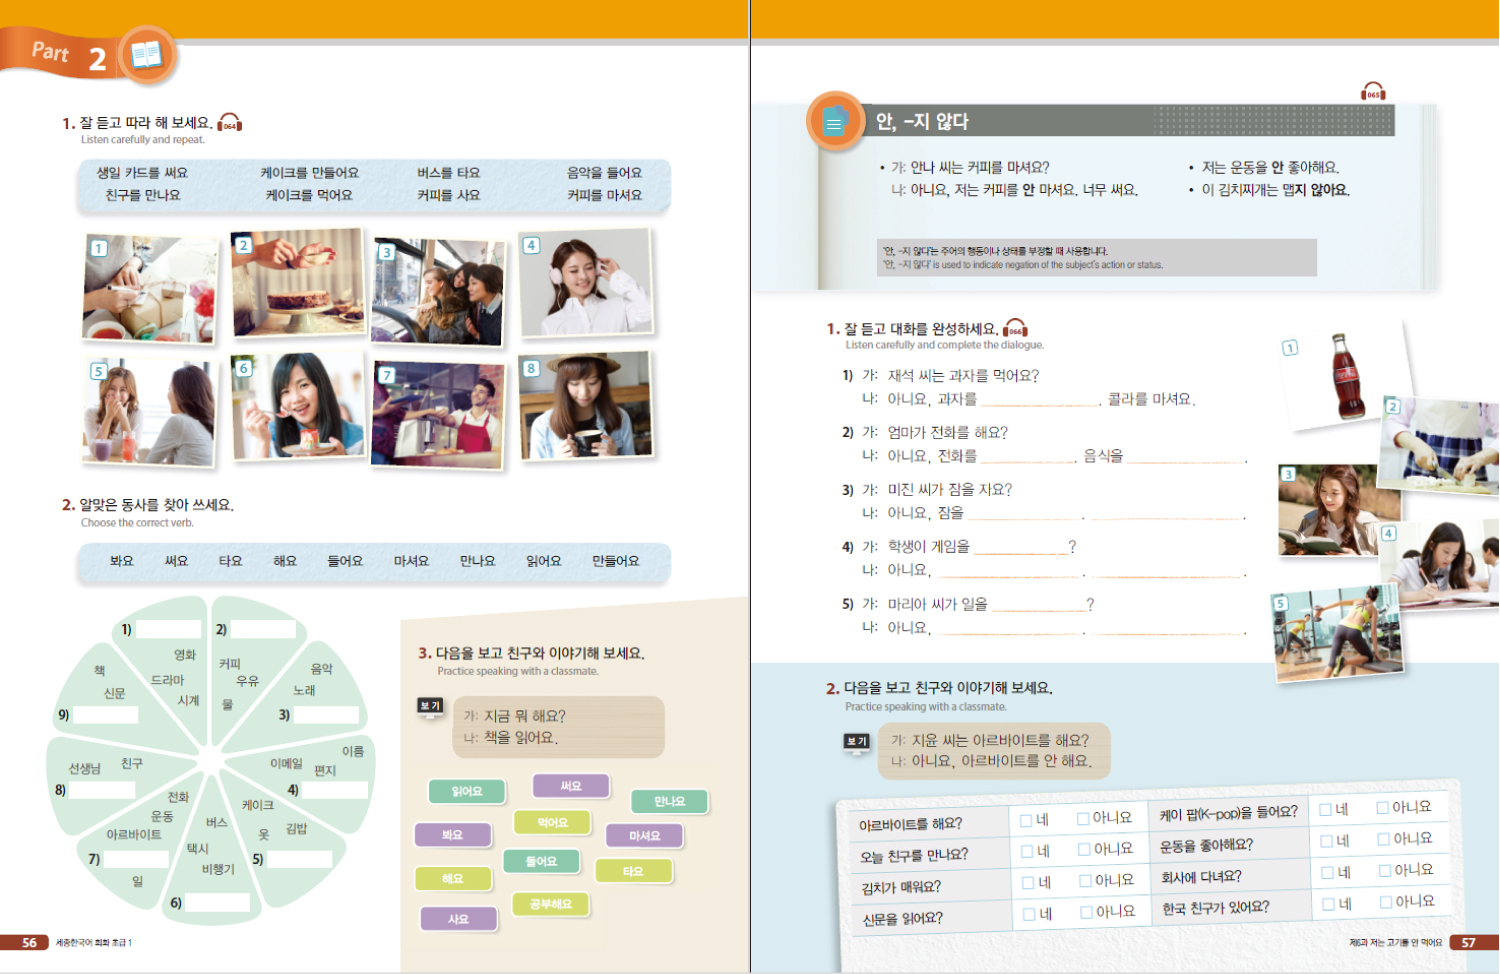Check 네 for 아르바이트를 해요?
1500x974 pixels.
1026,821
